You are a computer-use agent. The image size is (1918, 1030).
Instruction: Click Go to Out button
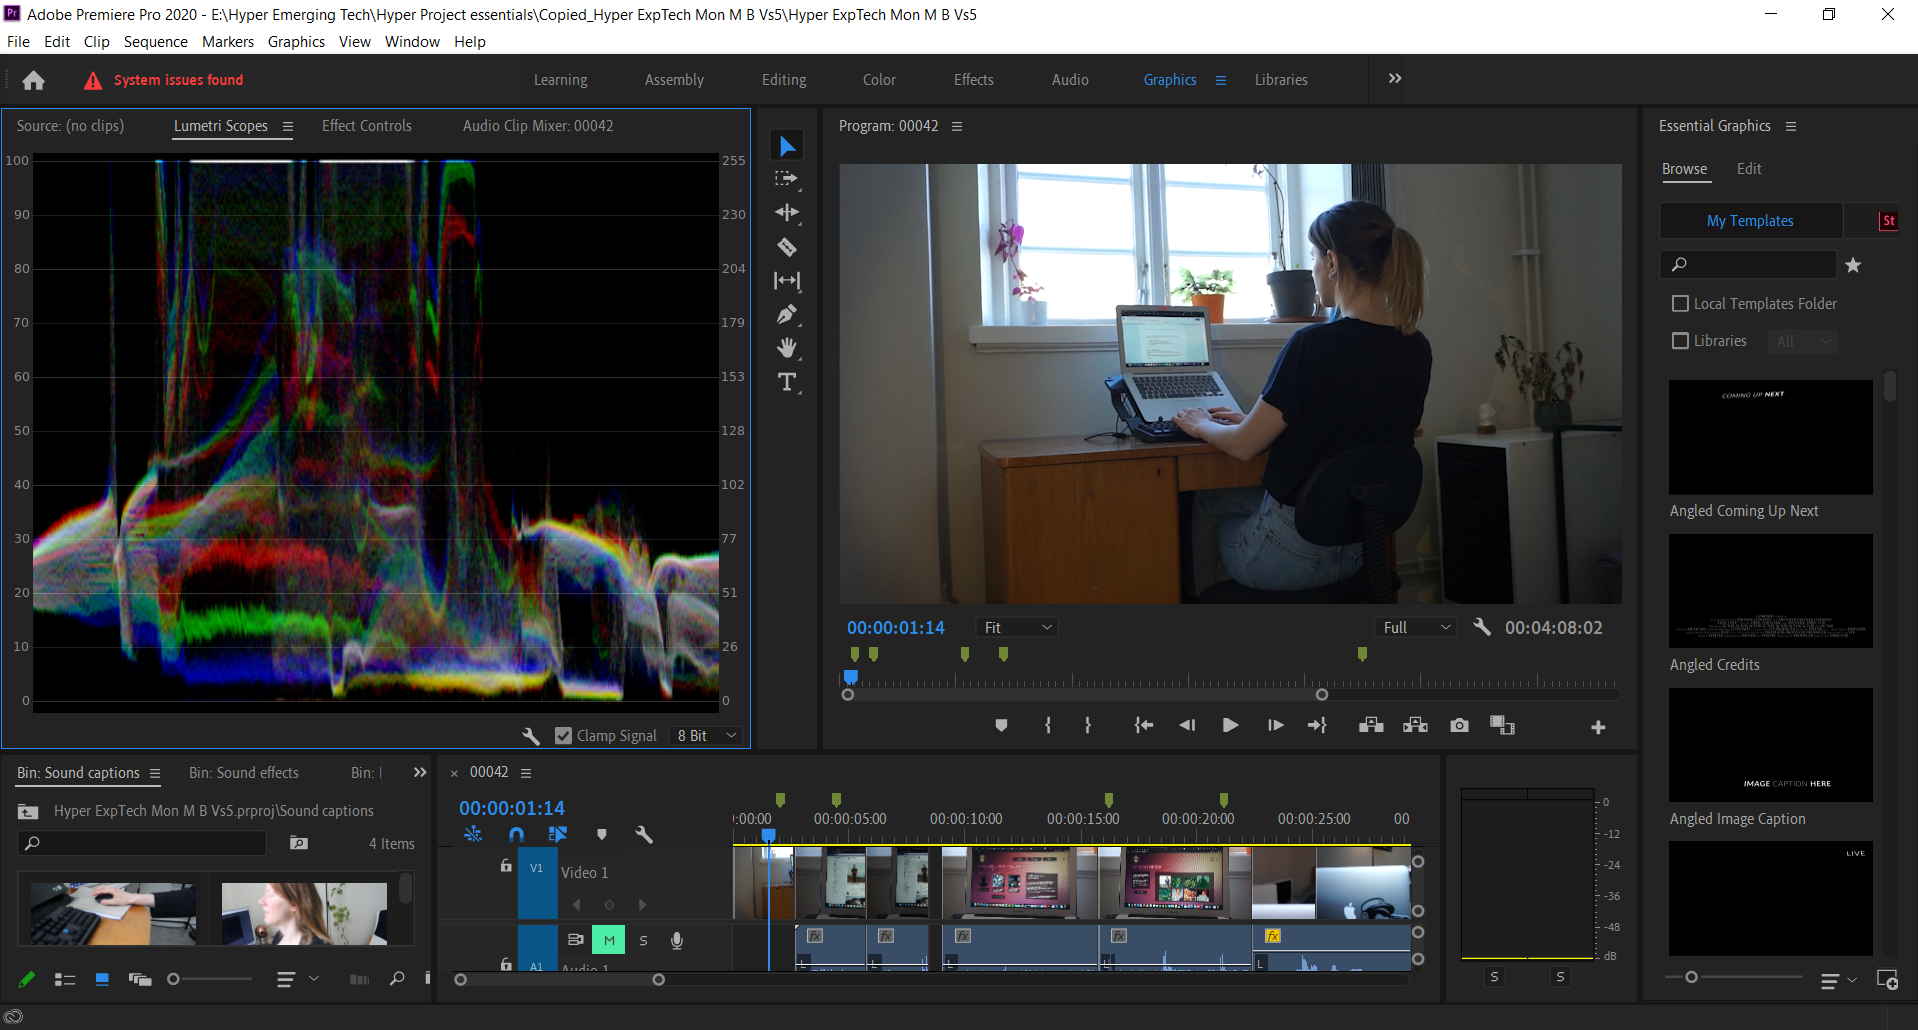coord(1317,726)
